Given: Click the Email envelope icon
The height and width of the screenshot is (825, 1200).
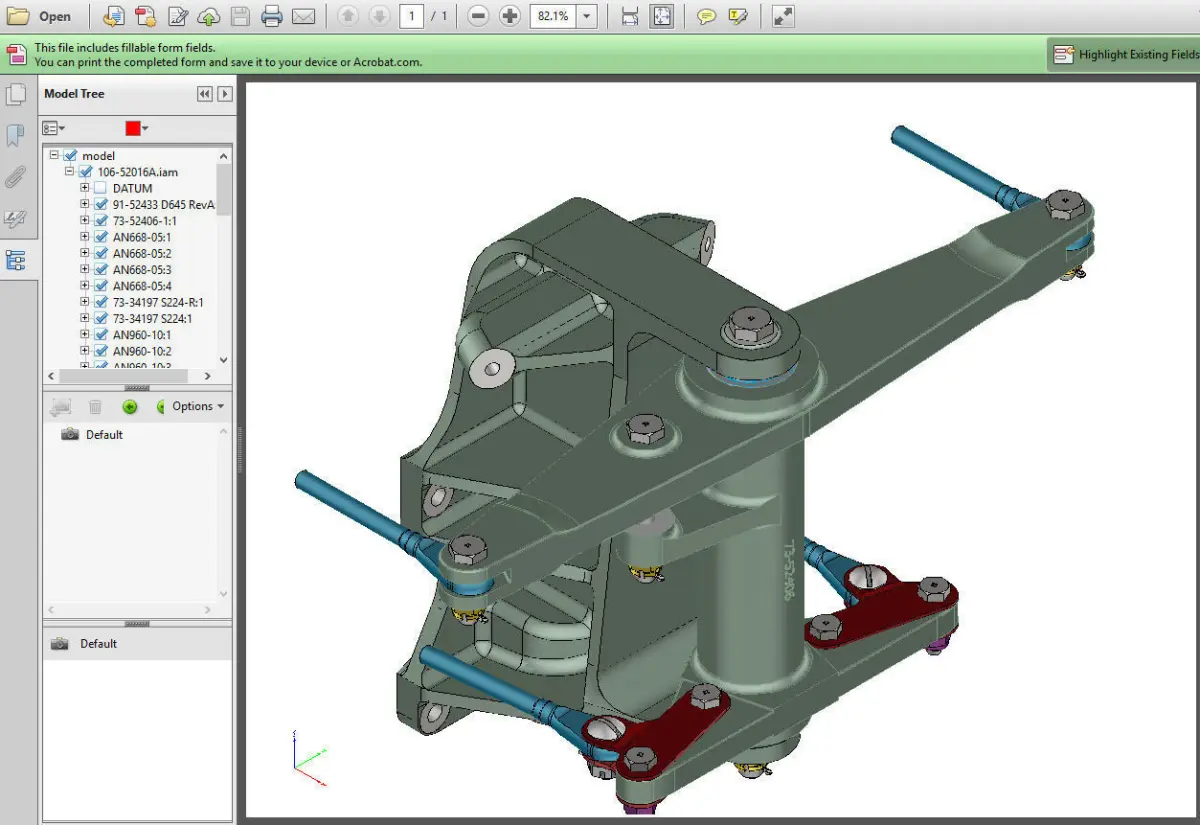Looking at the screenshot, I should pos(303,16).
